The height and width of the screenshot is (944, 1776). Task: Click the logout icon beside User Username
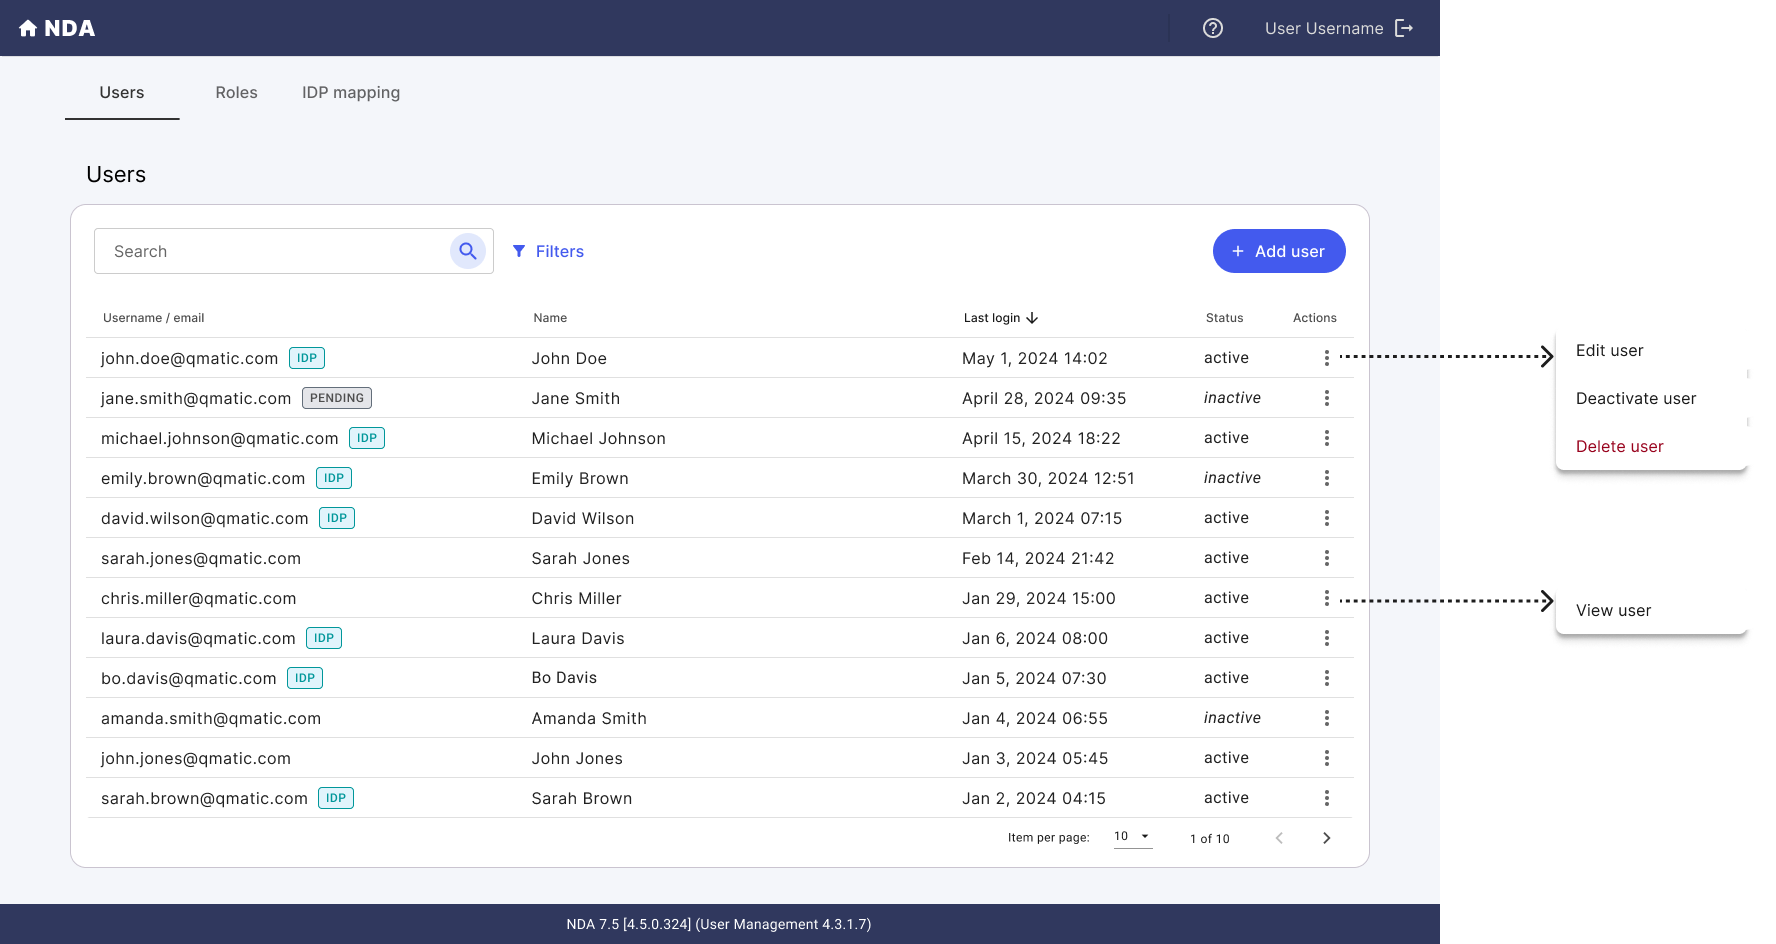pos(1404,28)
